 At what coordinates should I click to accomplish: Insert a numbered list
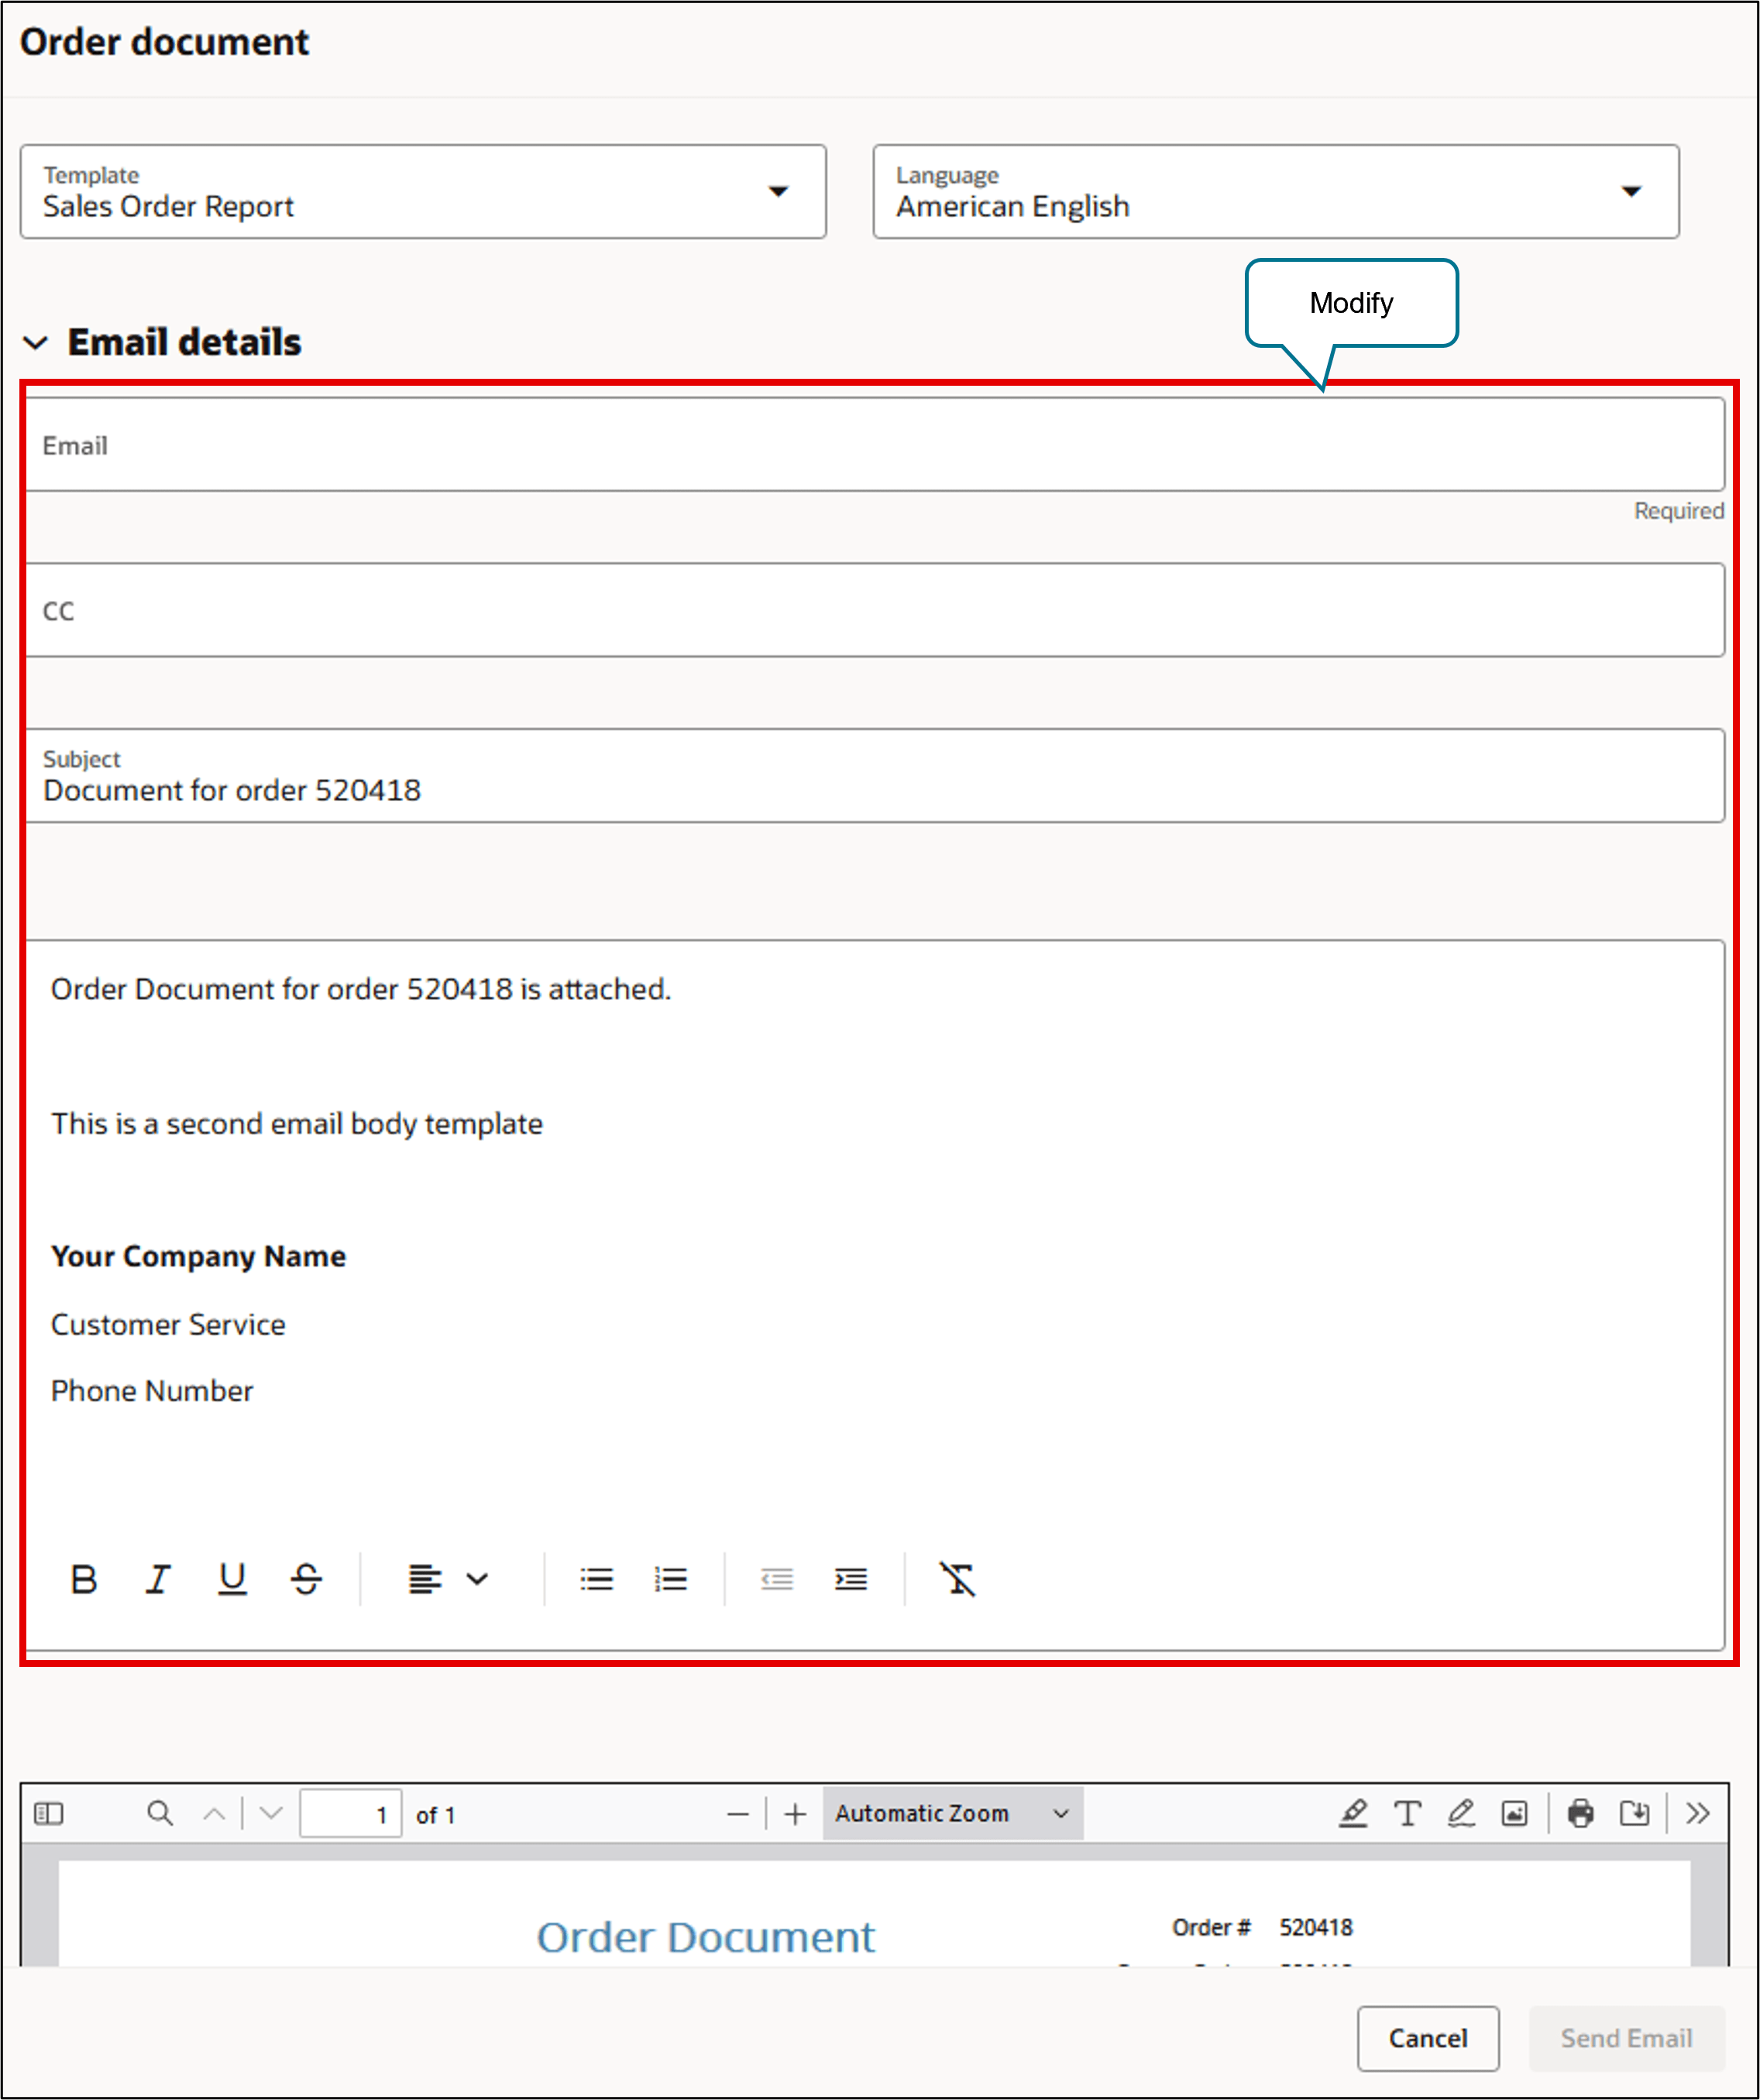(x=670, y=1579)
